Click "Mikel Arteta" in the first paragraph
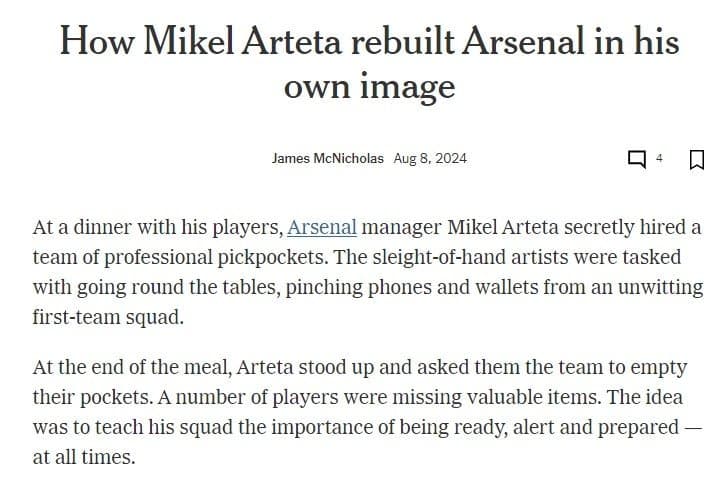The width and height of the screenshot is (727, 498). click(503, 227)
